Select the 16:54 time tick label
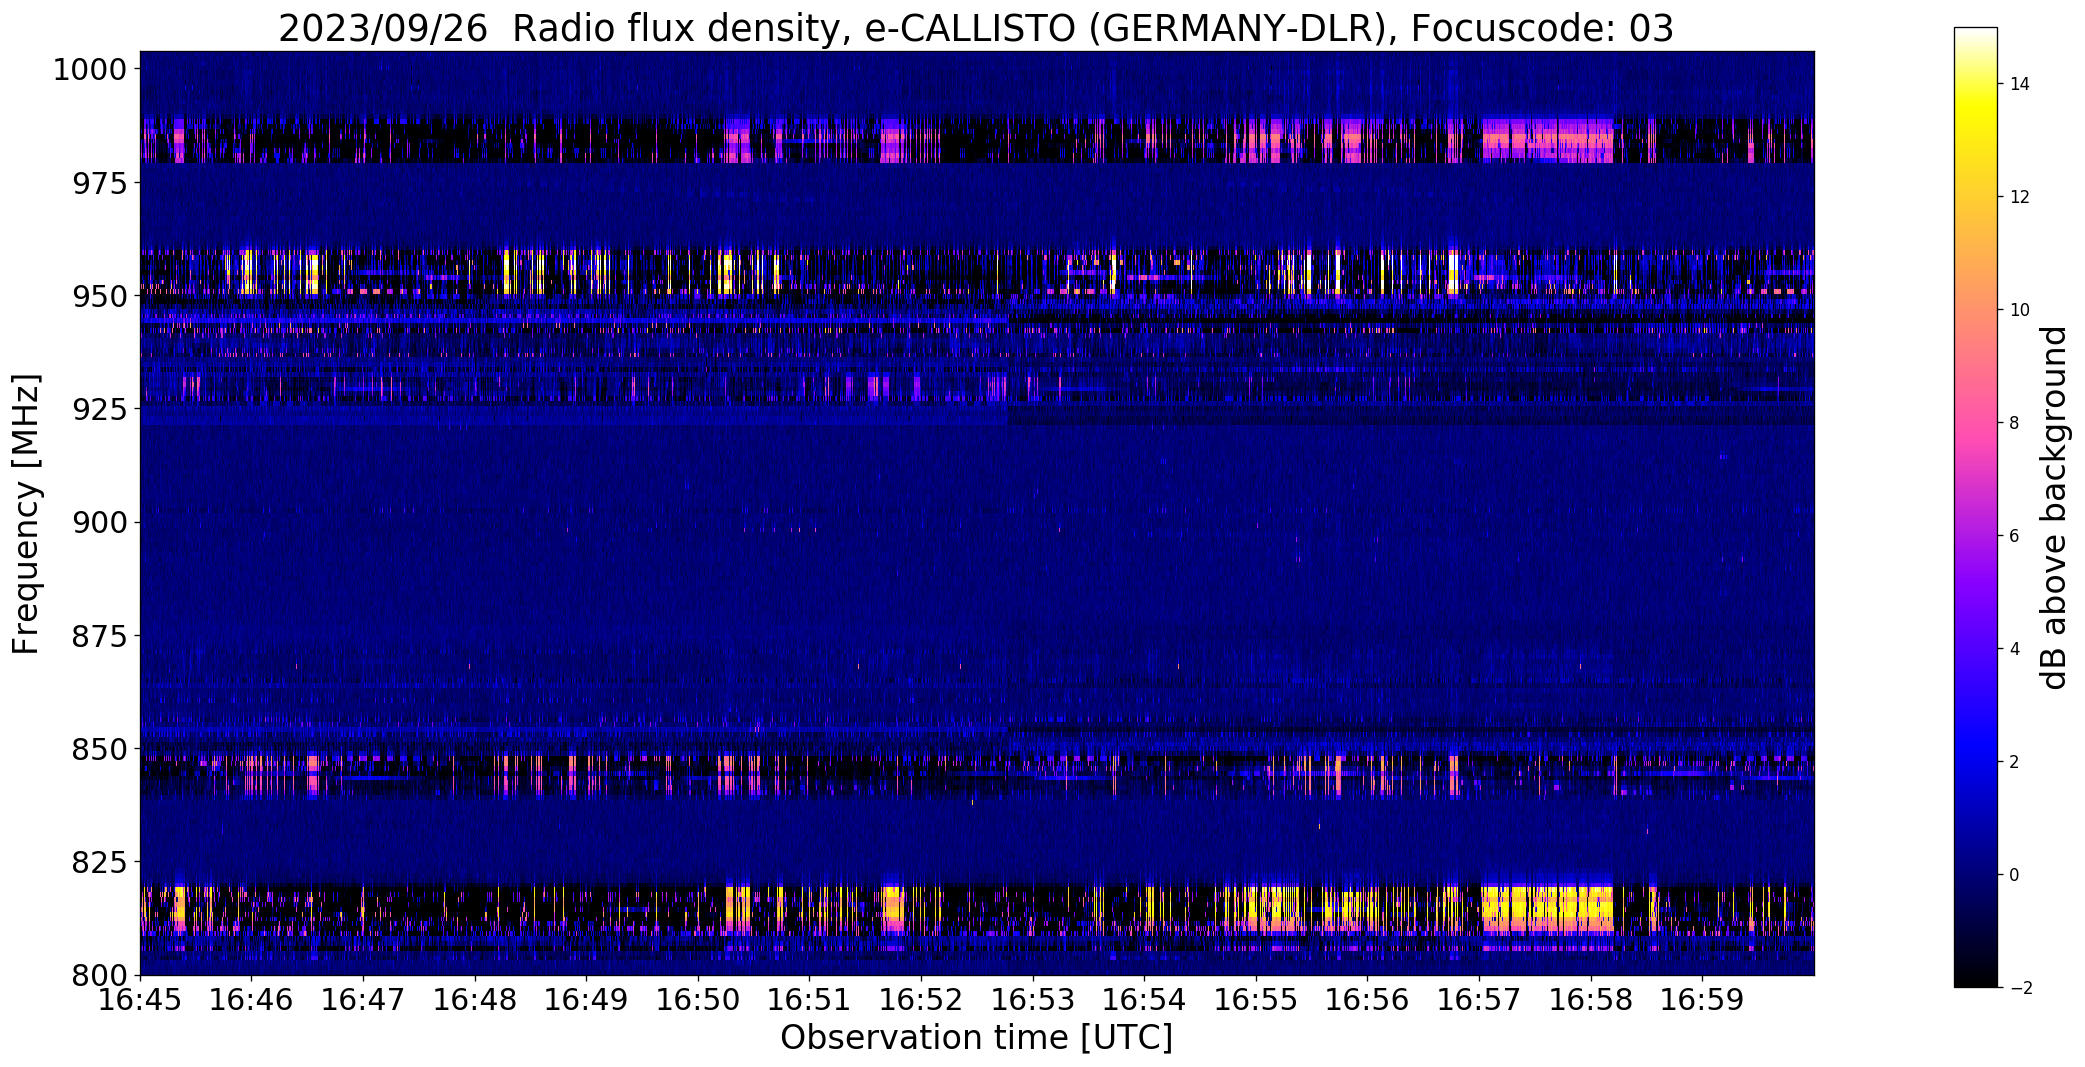This screenshot has height=1067, width=2085. click(x=1145, y=999)
